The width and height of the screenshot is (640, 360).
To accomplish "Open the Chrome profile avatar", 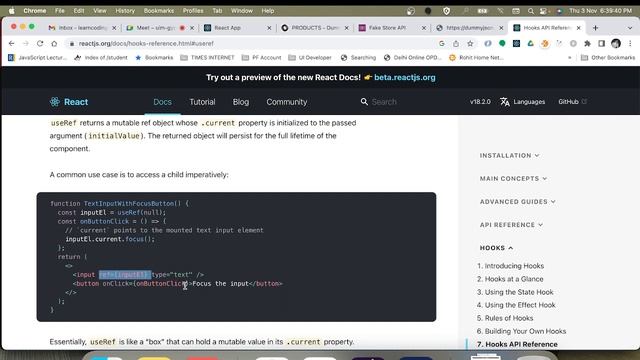I will tap(616, 43).
